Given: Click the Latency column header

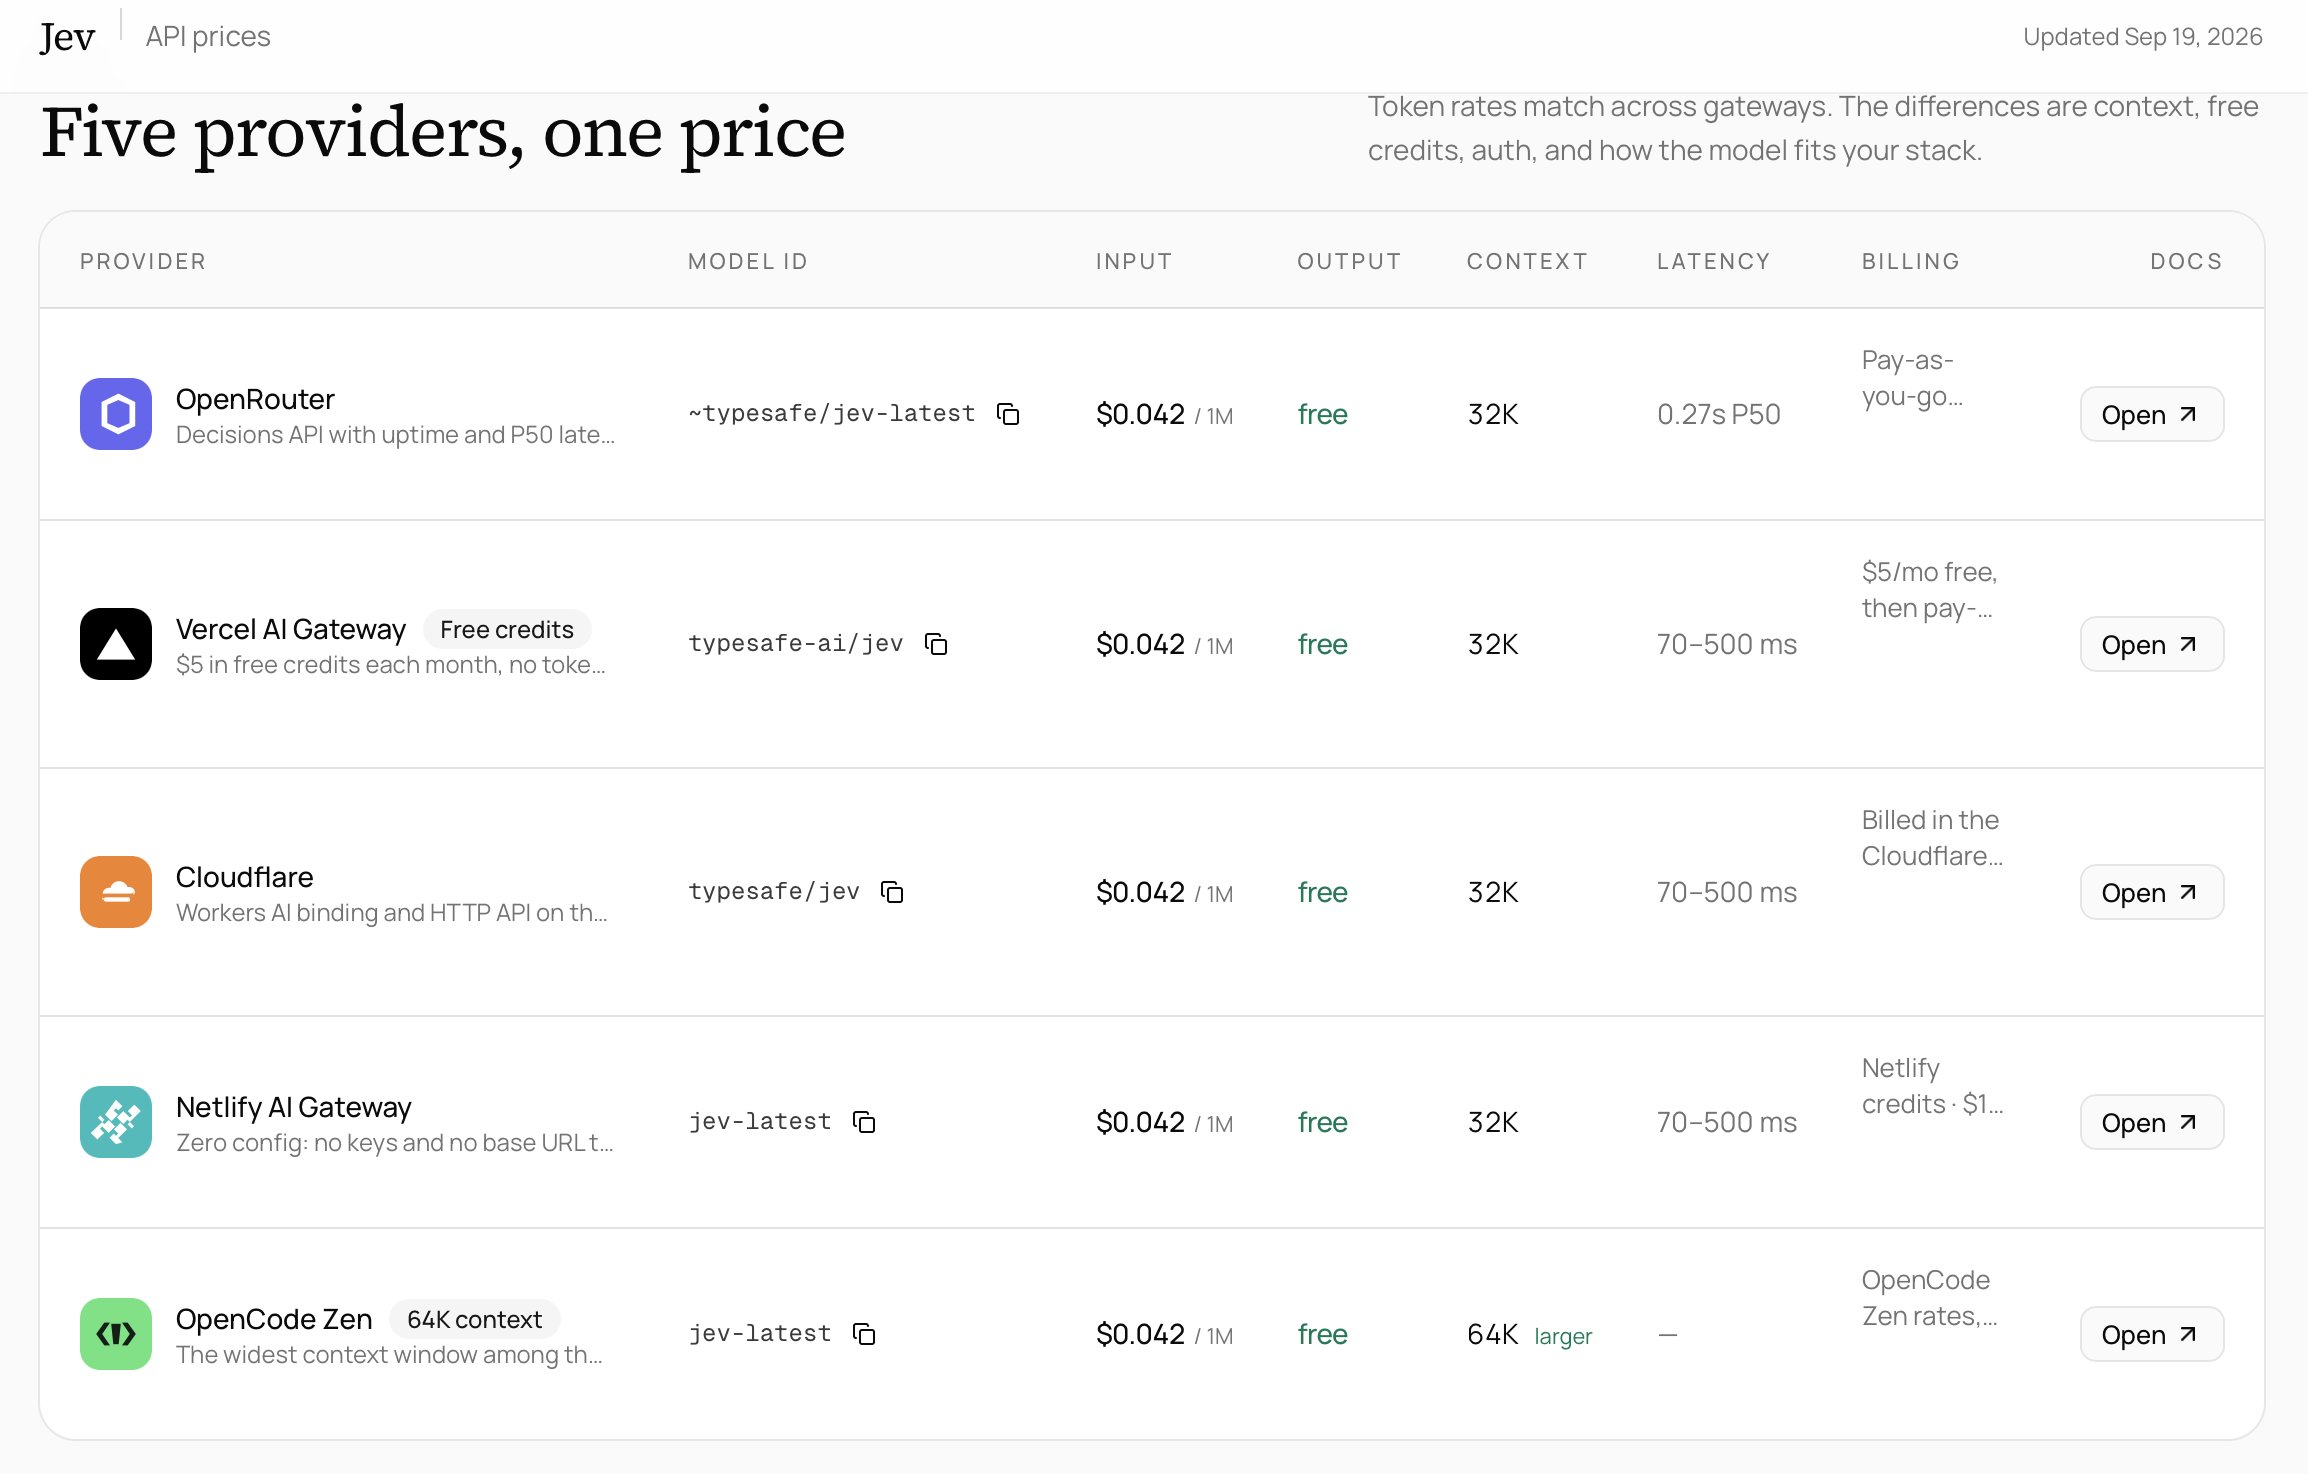Looking at the screenshot, I should [x=1713, y=261].
